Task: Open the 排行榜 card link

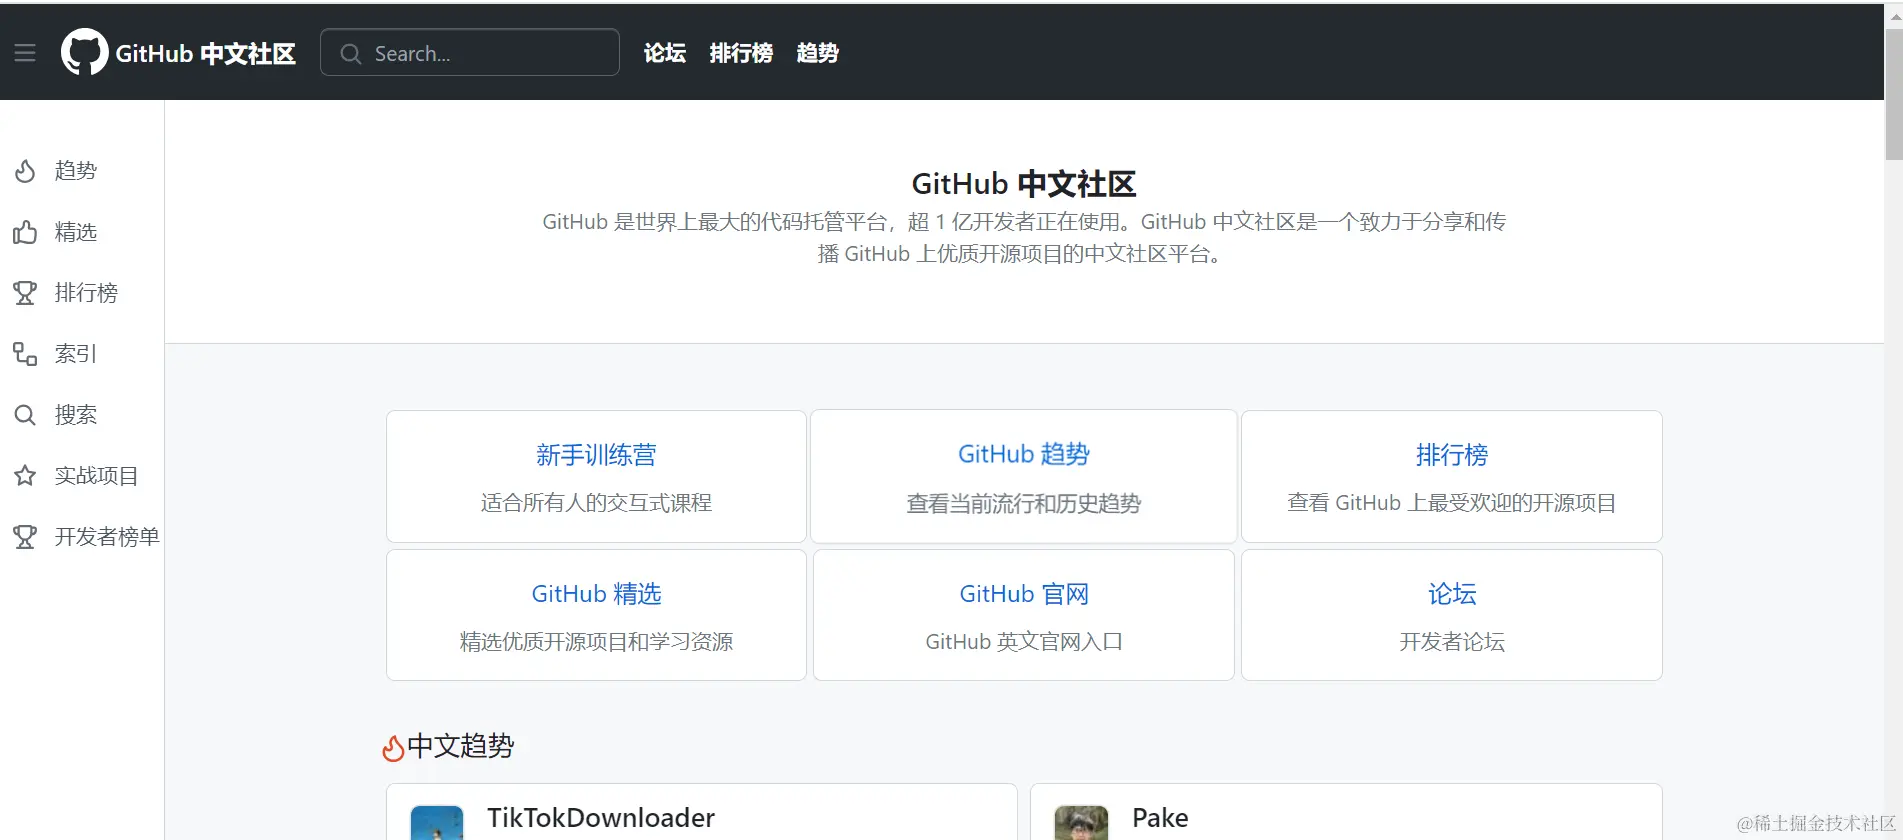Action: tap(1452, 455)
